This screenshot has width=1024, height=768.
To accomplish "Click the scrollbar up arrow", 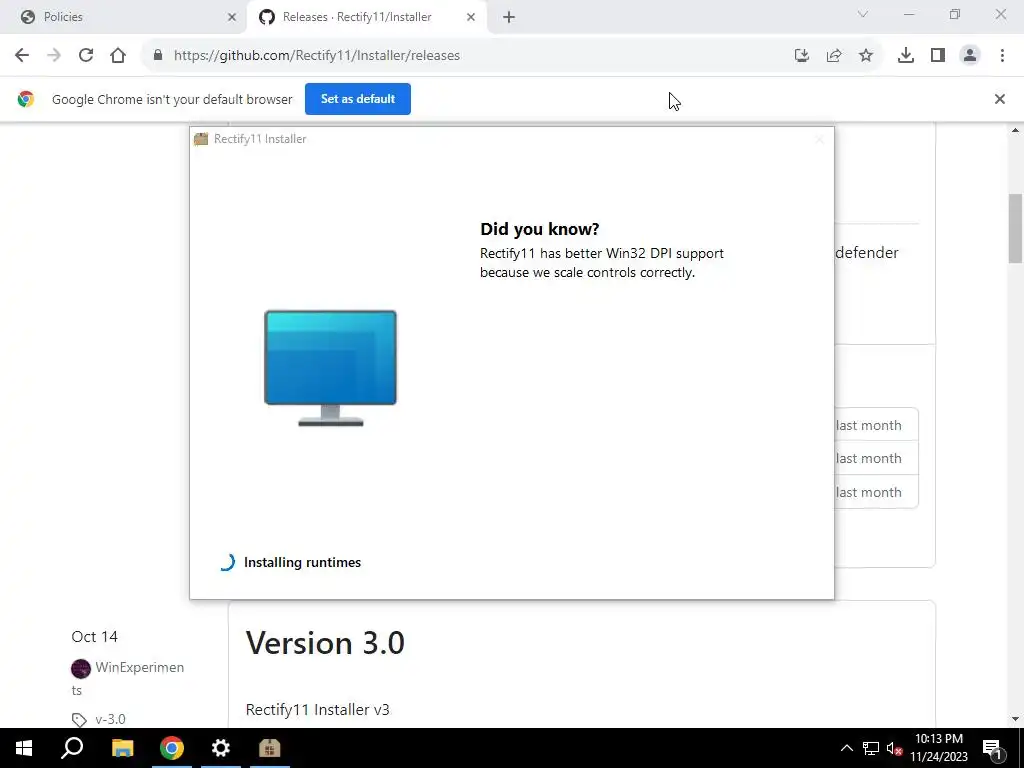I will tap(1015, 131).
